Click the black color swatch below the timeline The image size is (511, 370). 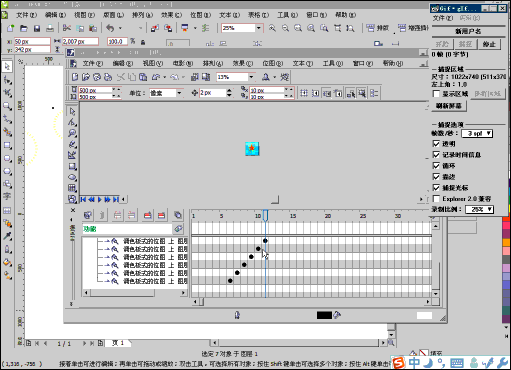(x=324, y=315)
